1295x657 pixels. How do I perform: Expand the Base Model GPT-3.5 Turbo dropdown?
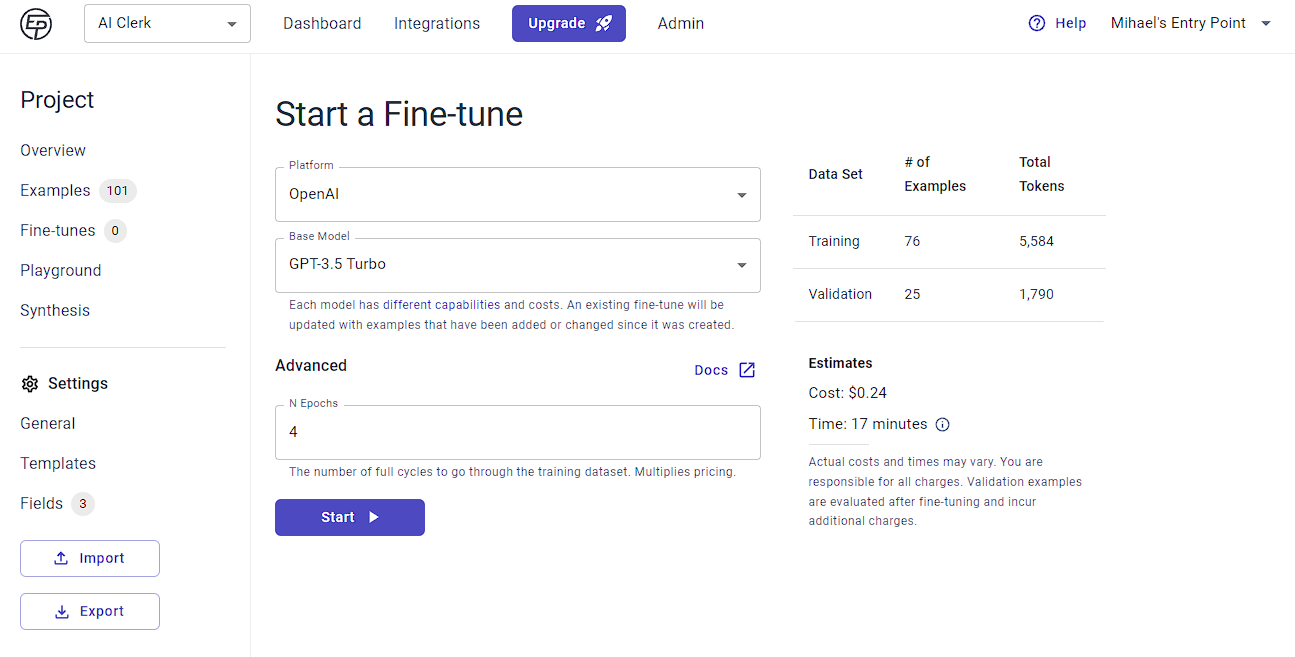click(517, 265)
